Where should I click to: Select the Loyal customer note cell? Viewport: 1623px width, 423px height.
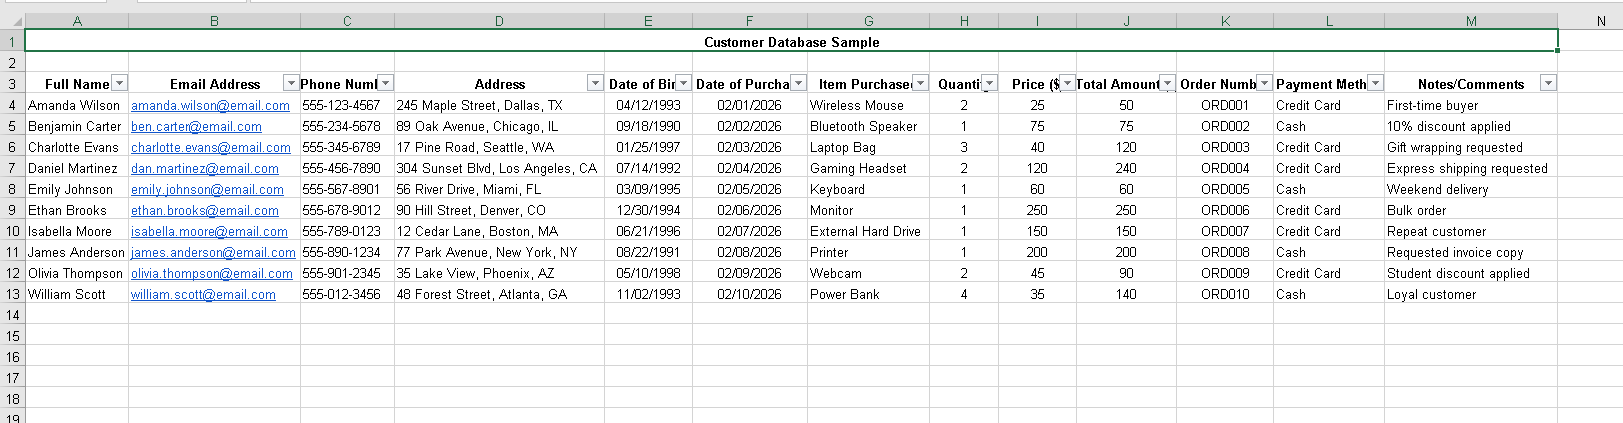1431,295
